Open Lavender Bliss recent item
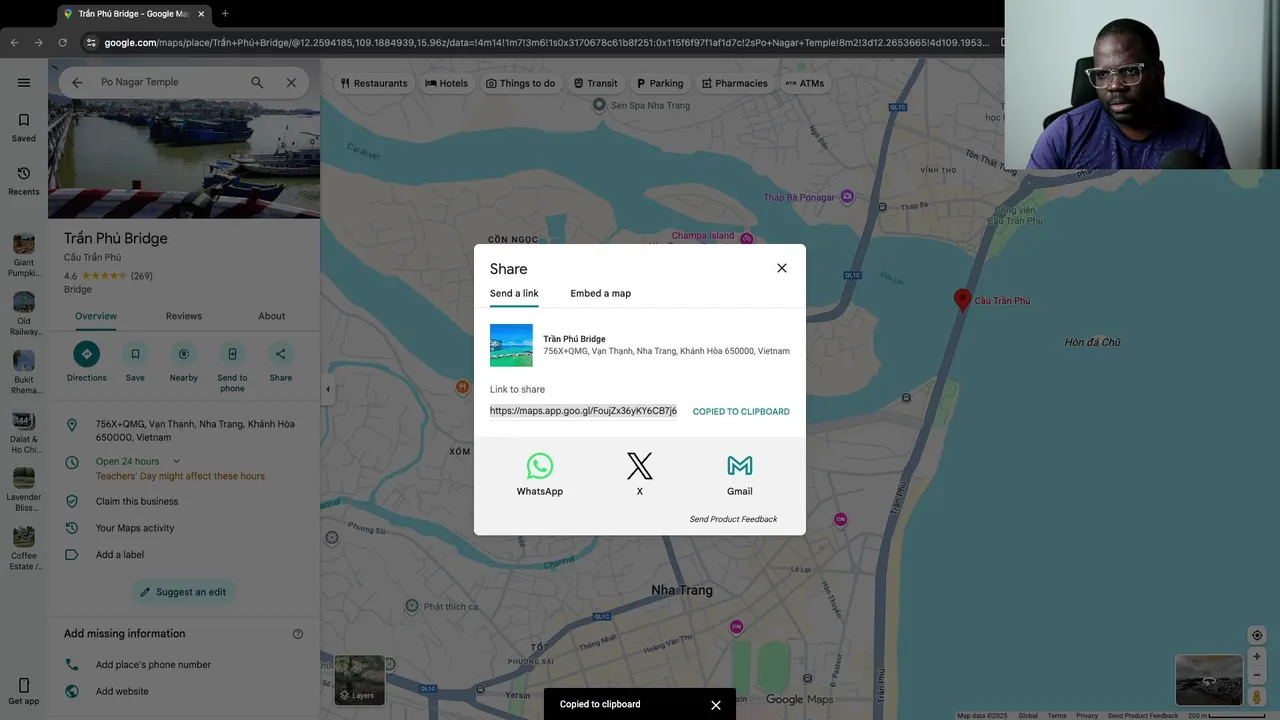The image size is (1280, 720). pos(24,490)
